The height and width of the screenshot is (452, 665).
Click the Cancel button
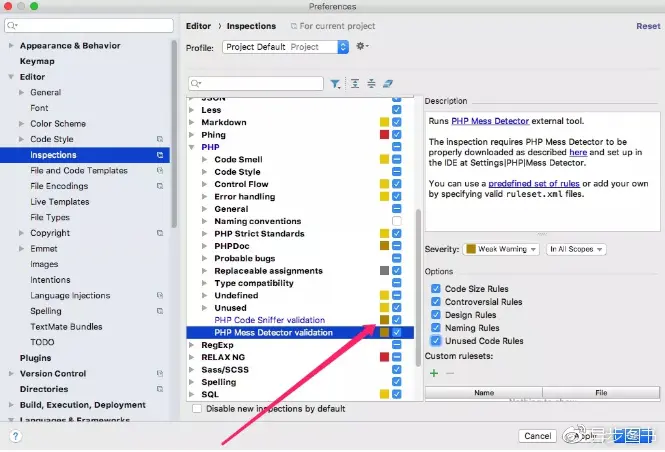537,436
